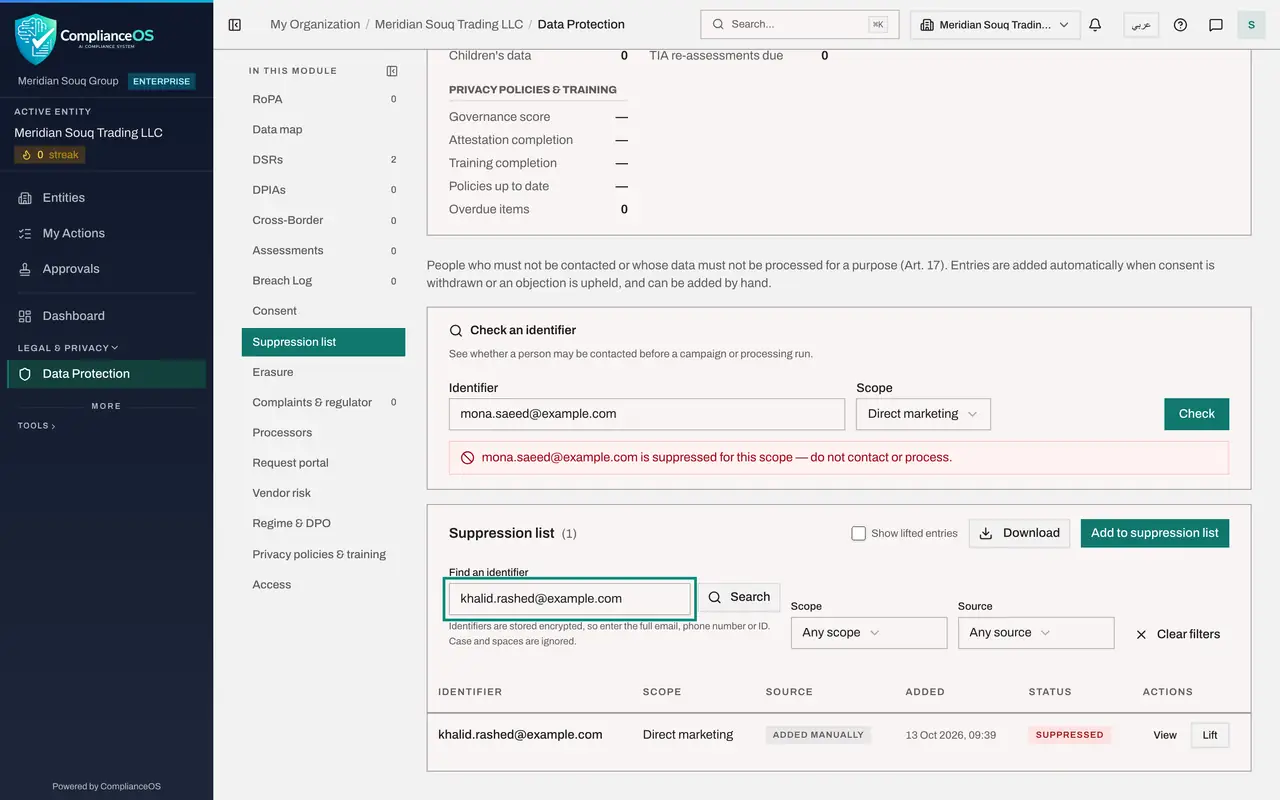Screen dimensions: 1280x800
Task: Click Add to suppression list button
Action: 1155,533
